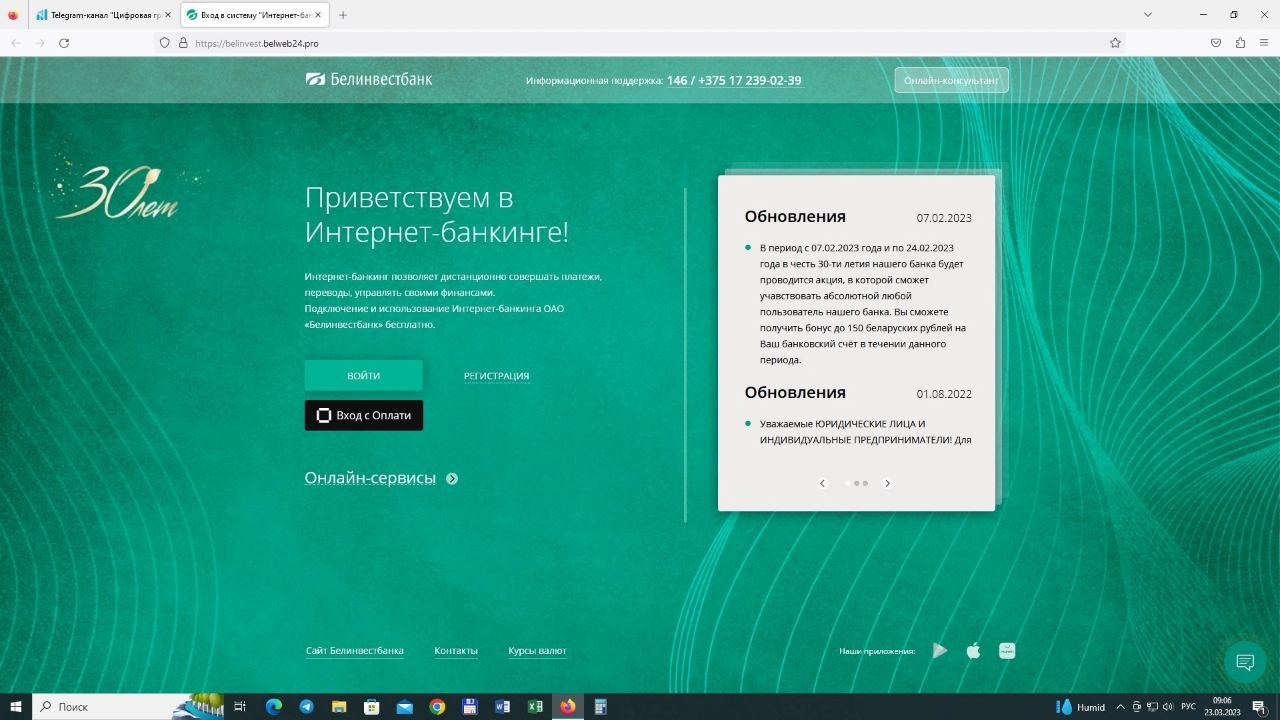1280x720 pixels.
Task: Go back using the browser back arrow
Action: [16, 43]
